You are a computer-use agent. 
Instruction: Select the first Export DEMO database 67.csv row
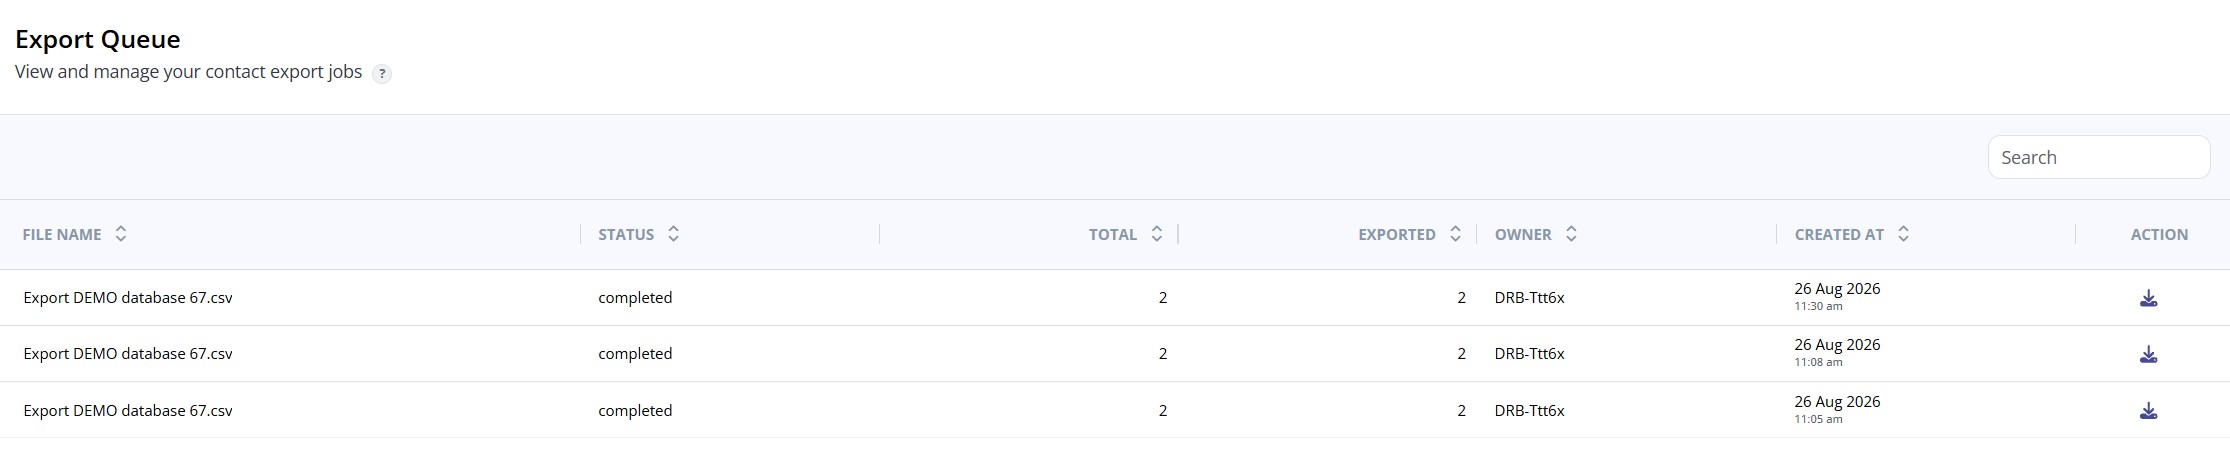coord(1115,298)
